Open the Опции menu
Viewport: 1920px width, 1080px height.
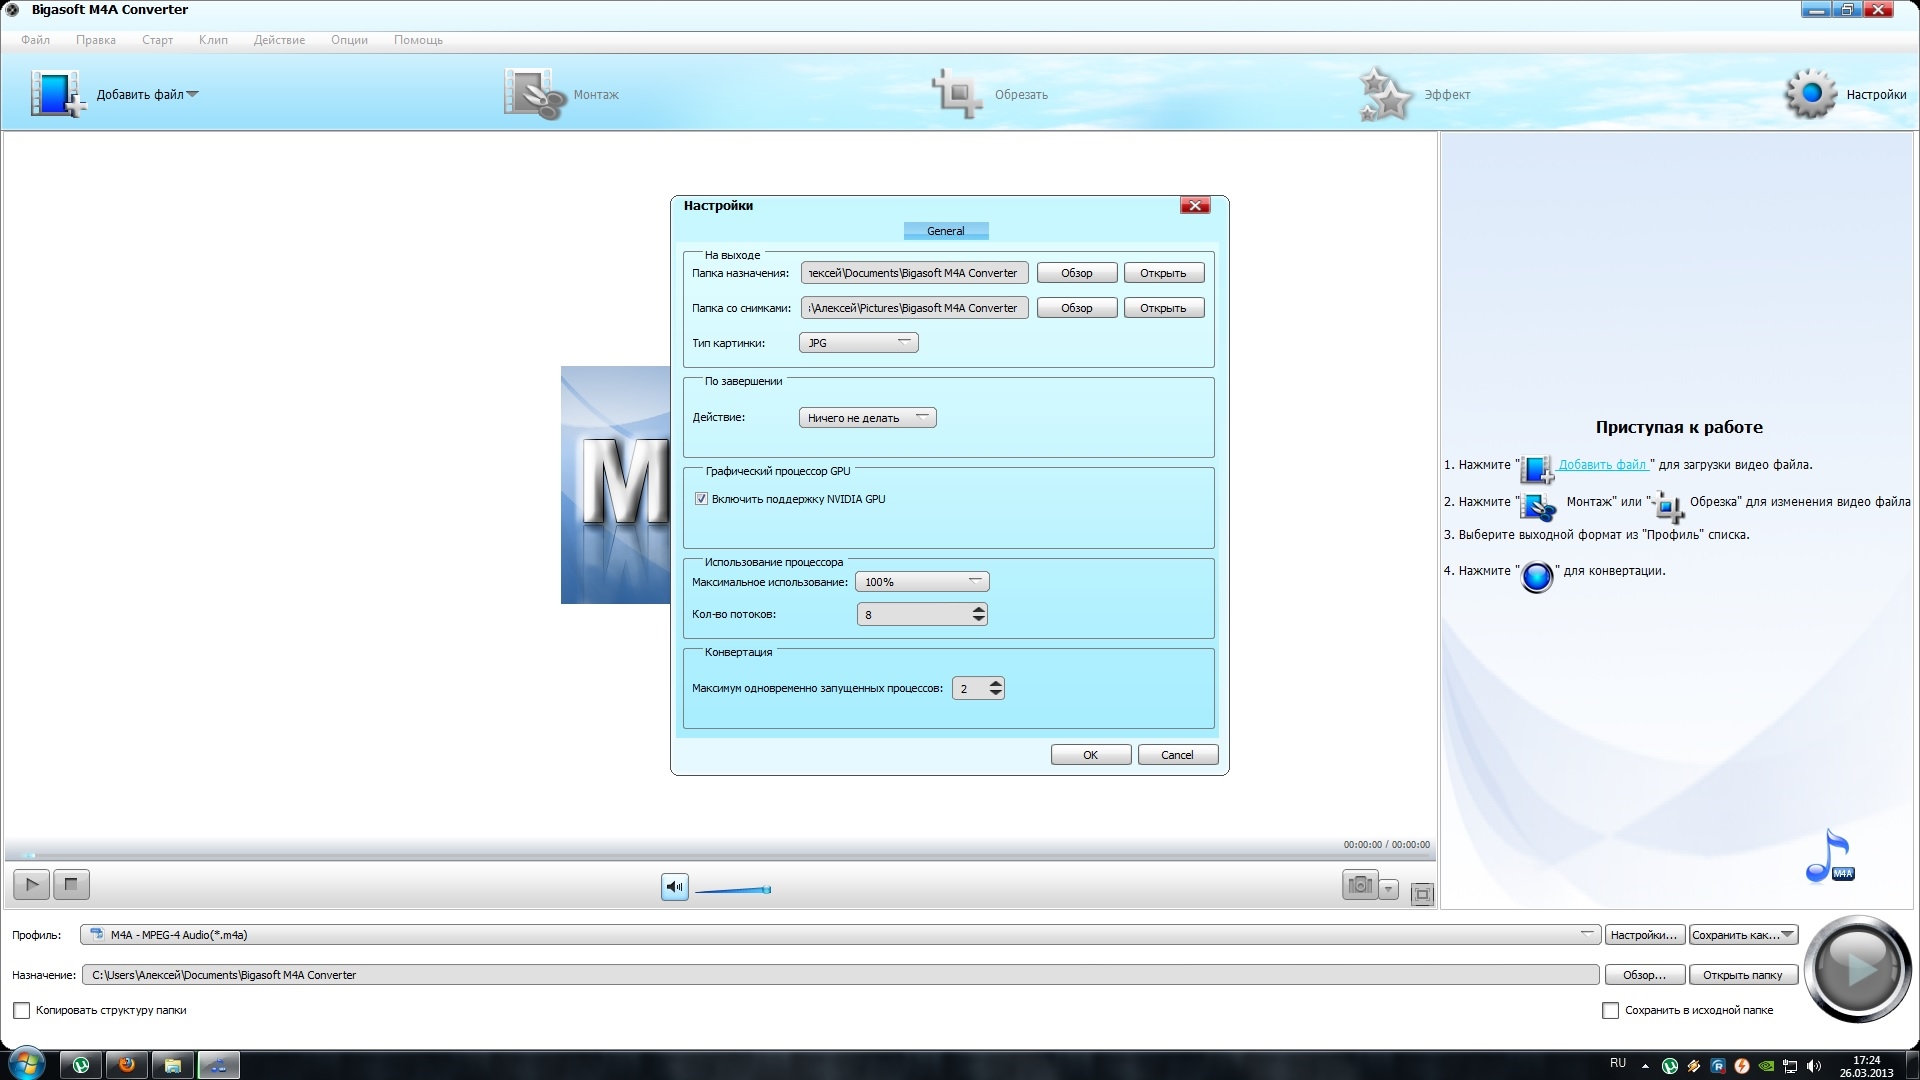(x=349, y=40)
